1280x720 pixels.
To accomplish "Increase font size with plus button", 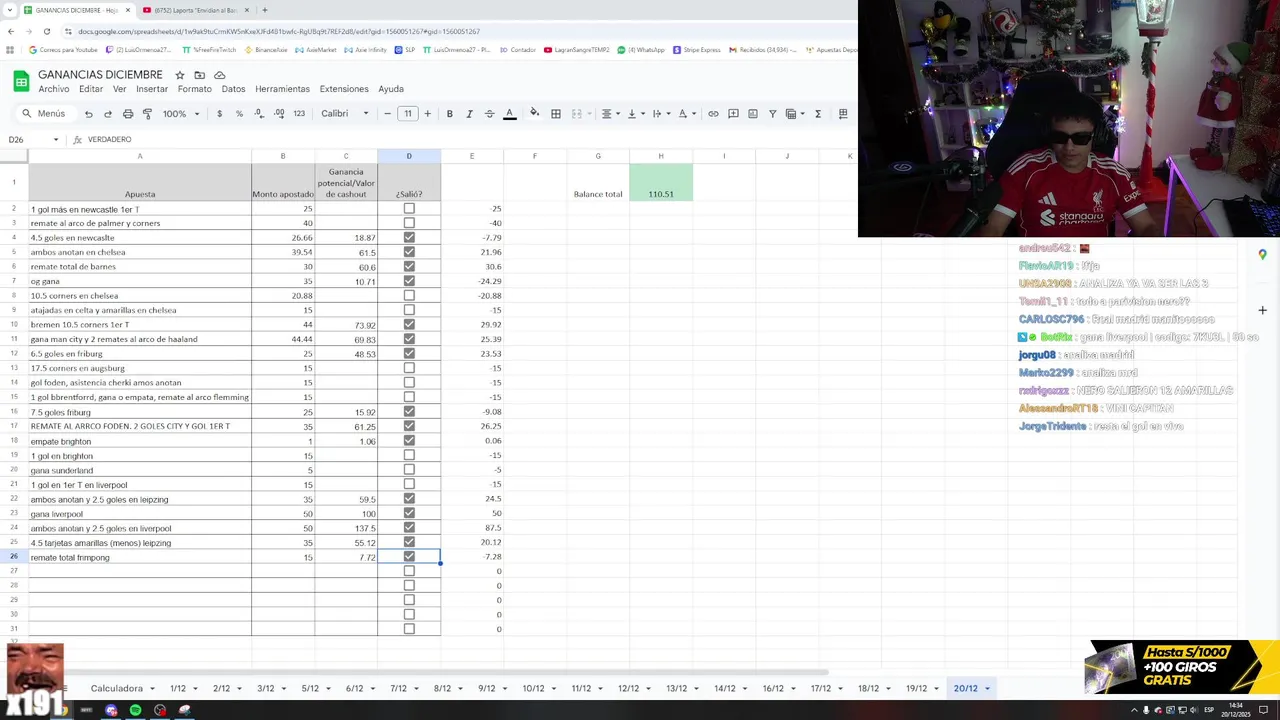I will [x=427, y=114].
